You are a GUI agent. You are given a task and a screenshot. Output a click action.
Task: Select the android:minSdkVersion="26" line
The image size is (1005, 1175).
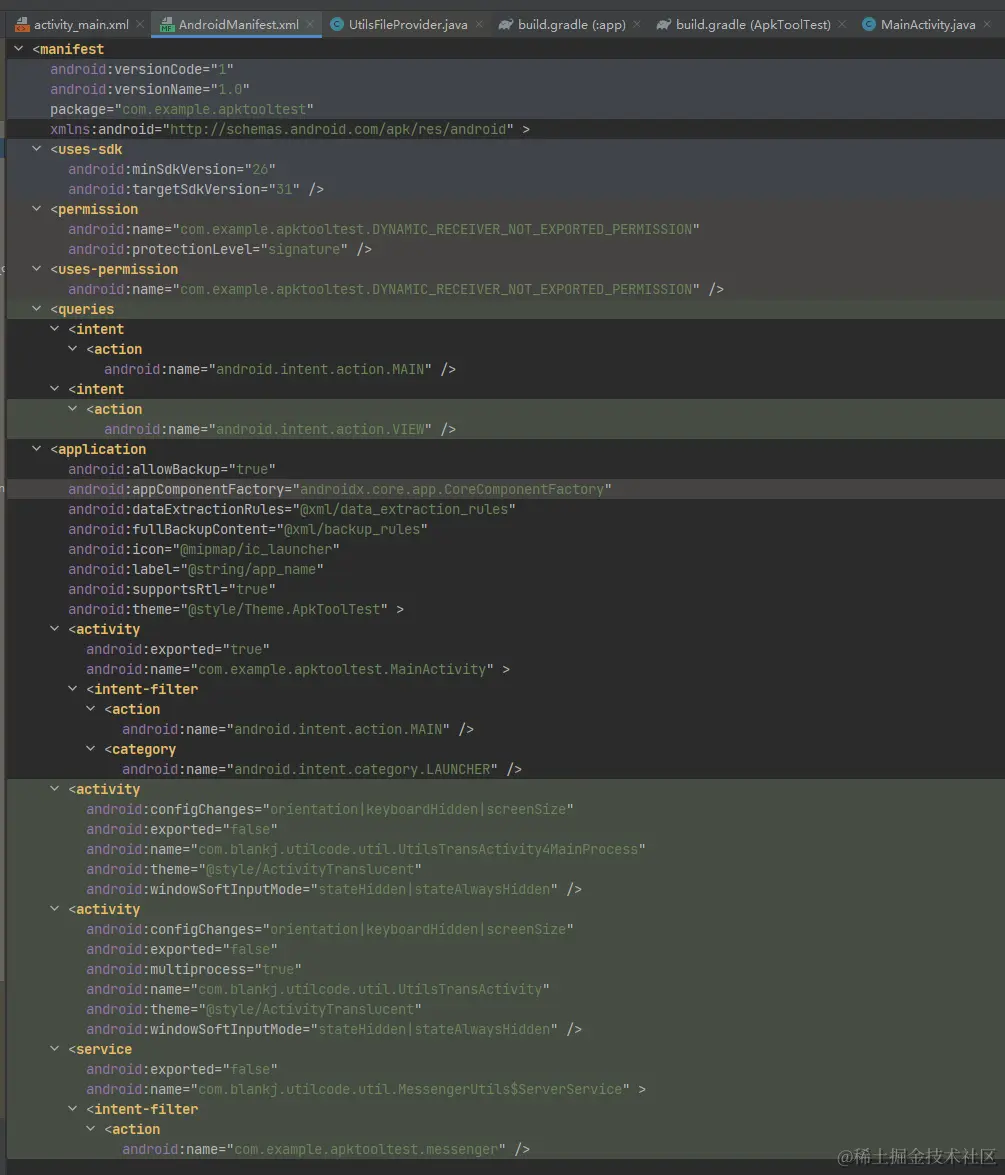point(172,169)
